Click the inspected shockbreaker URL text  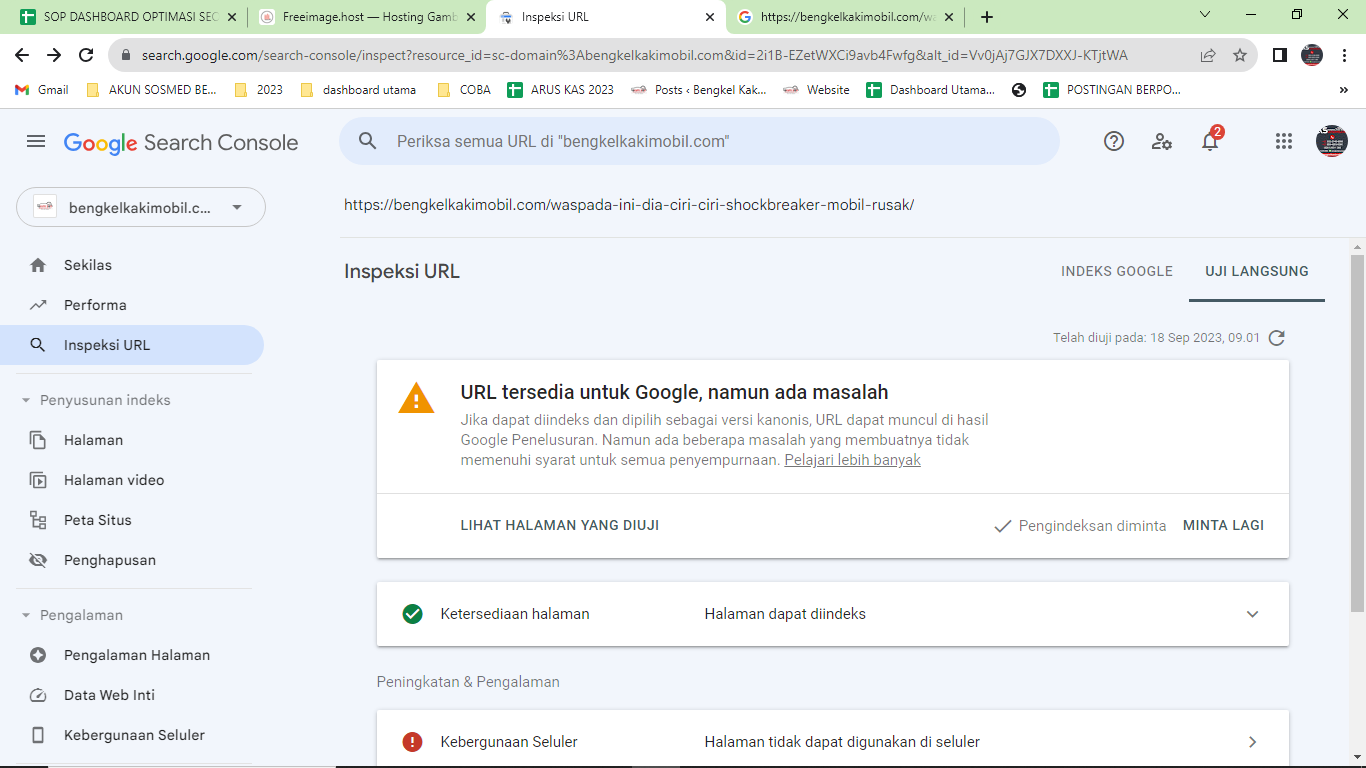pos(629,205)
